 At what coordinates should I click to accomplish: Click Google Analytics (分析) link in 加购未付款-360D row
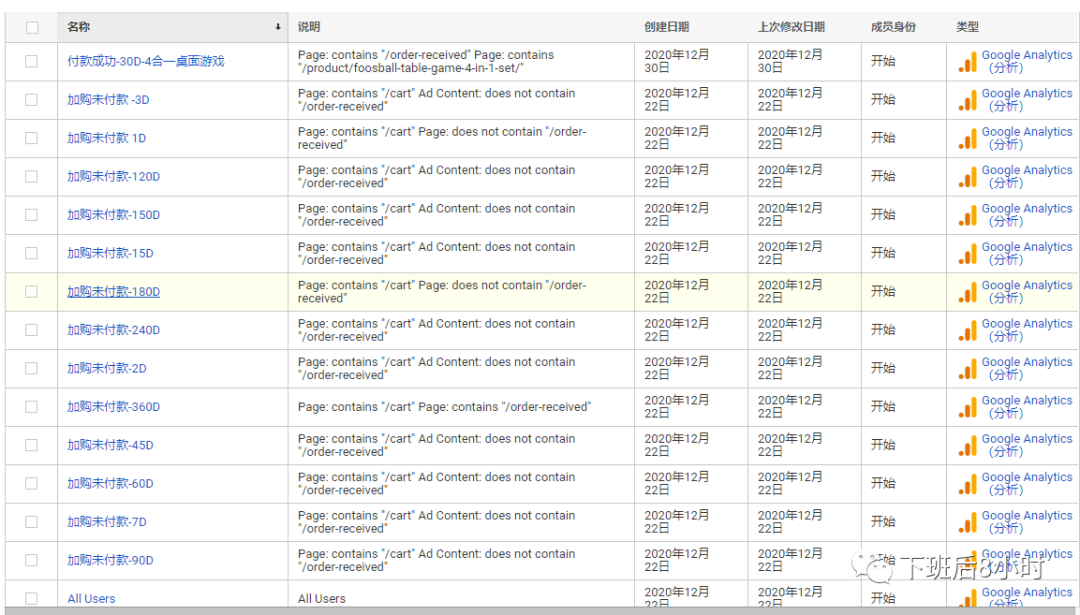click(x=1027, y=407)
